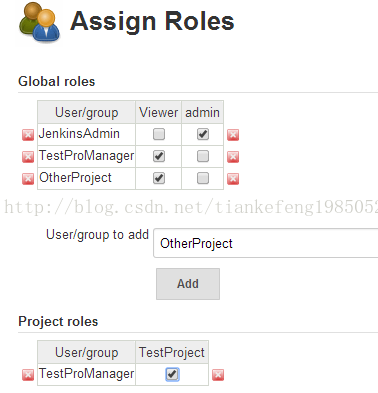Screen dimensions: 378x393
Task: Click the Project roles section heading
Action: [x=58, y=321]
